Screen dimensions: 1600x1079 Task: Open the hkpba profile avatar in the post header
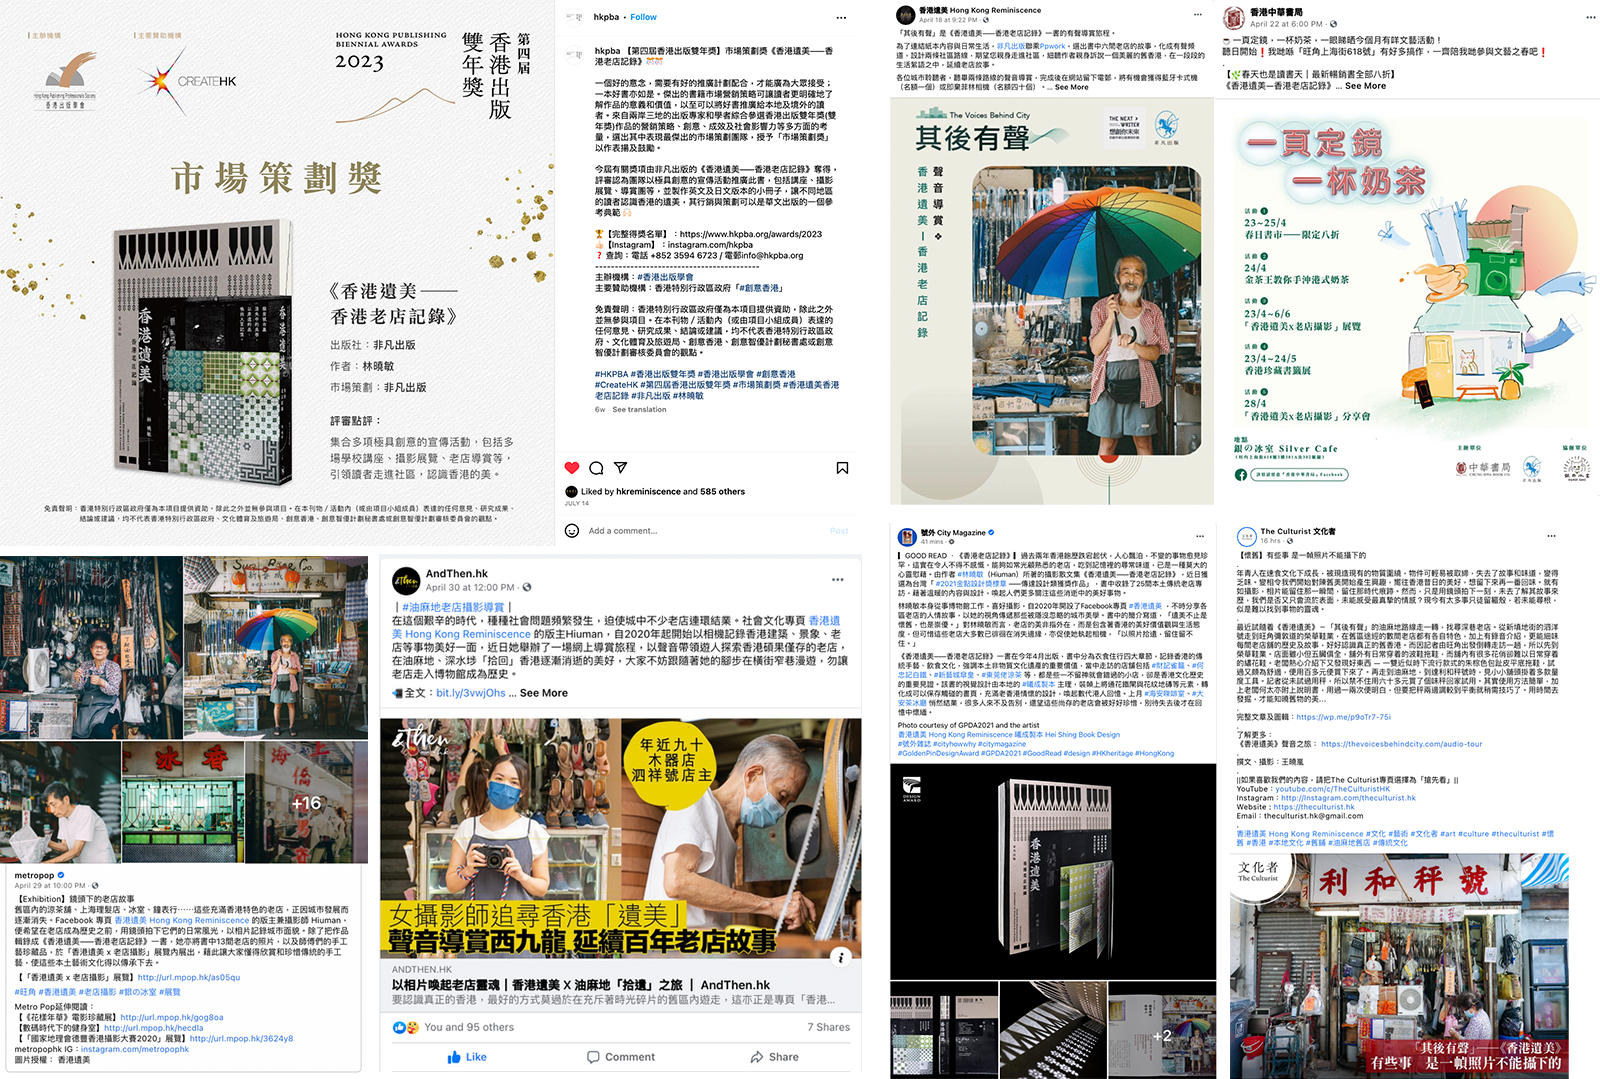575,17
